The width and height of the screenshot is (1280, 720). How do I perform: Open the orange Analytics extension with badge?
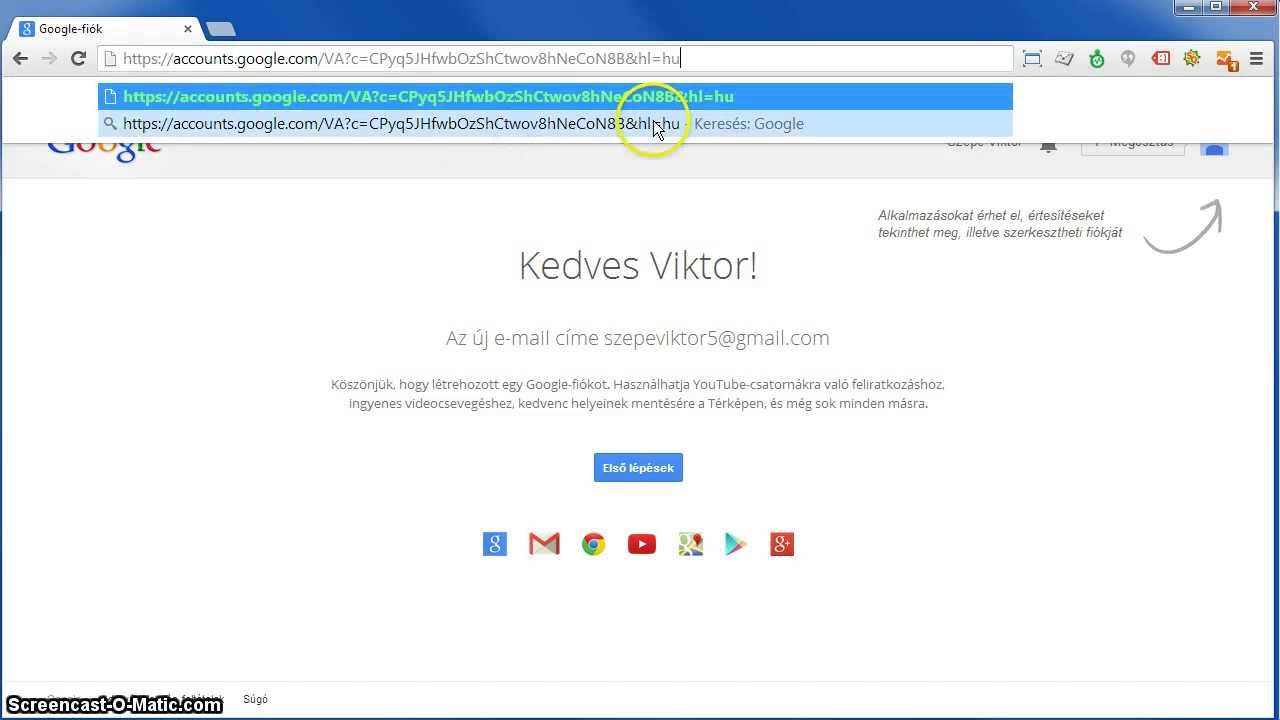[1226, 60]
